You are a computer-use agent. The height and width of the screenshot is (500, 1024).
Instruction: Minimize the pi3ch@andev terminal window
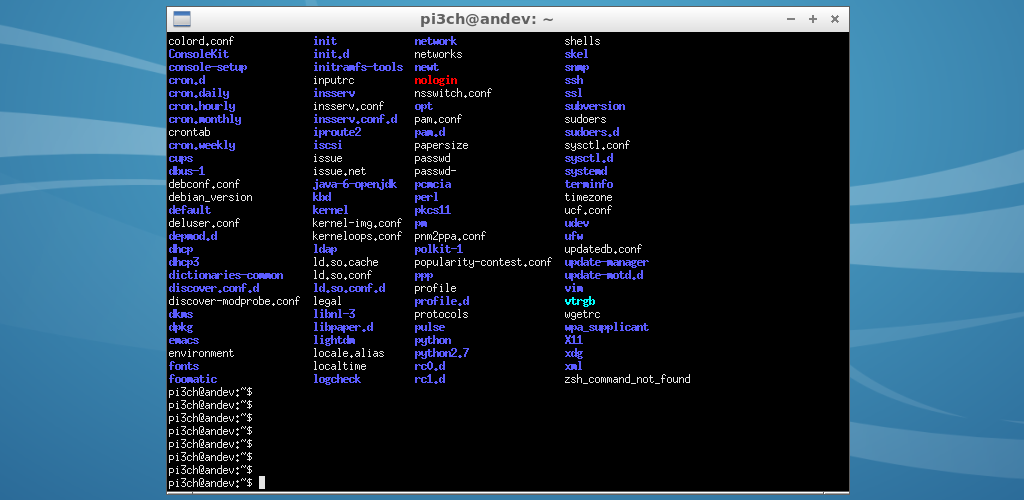tap(791, 19)
